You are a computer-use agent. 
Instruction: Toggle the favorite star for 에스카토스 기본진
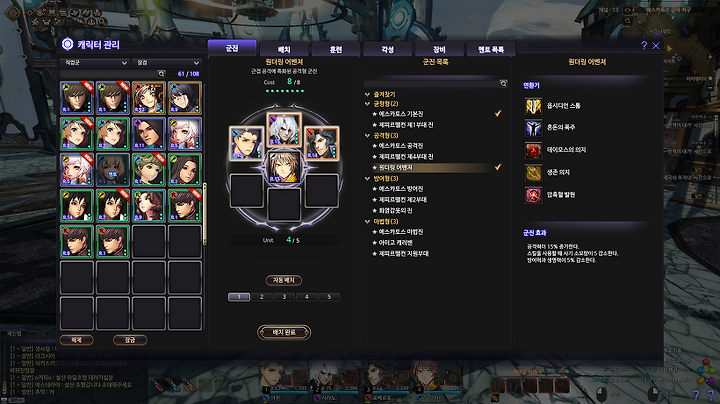coord(374,114)
